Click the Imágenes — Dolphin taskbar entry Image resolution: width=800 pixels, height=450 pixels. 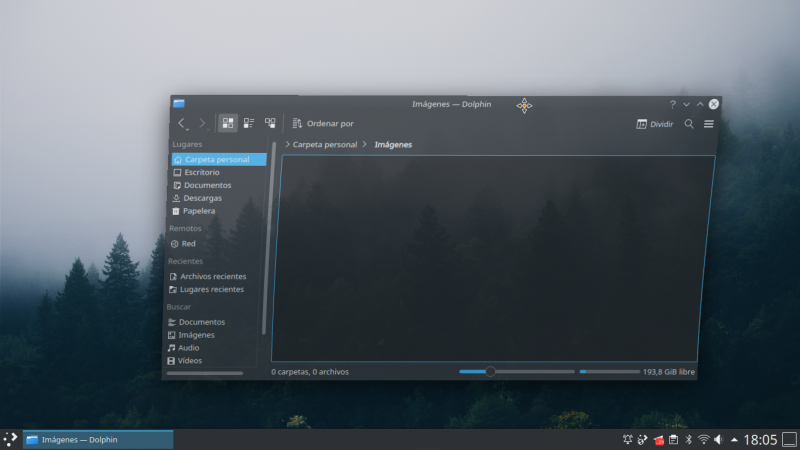pos(98,439)
